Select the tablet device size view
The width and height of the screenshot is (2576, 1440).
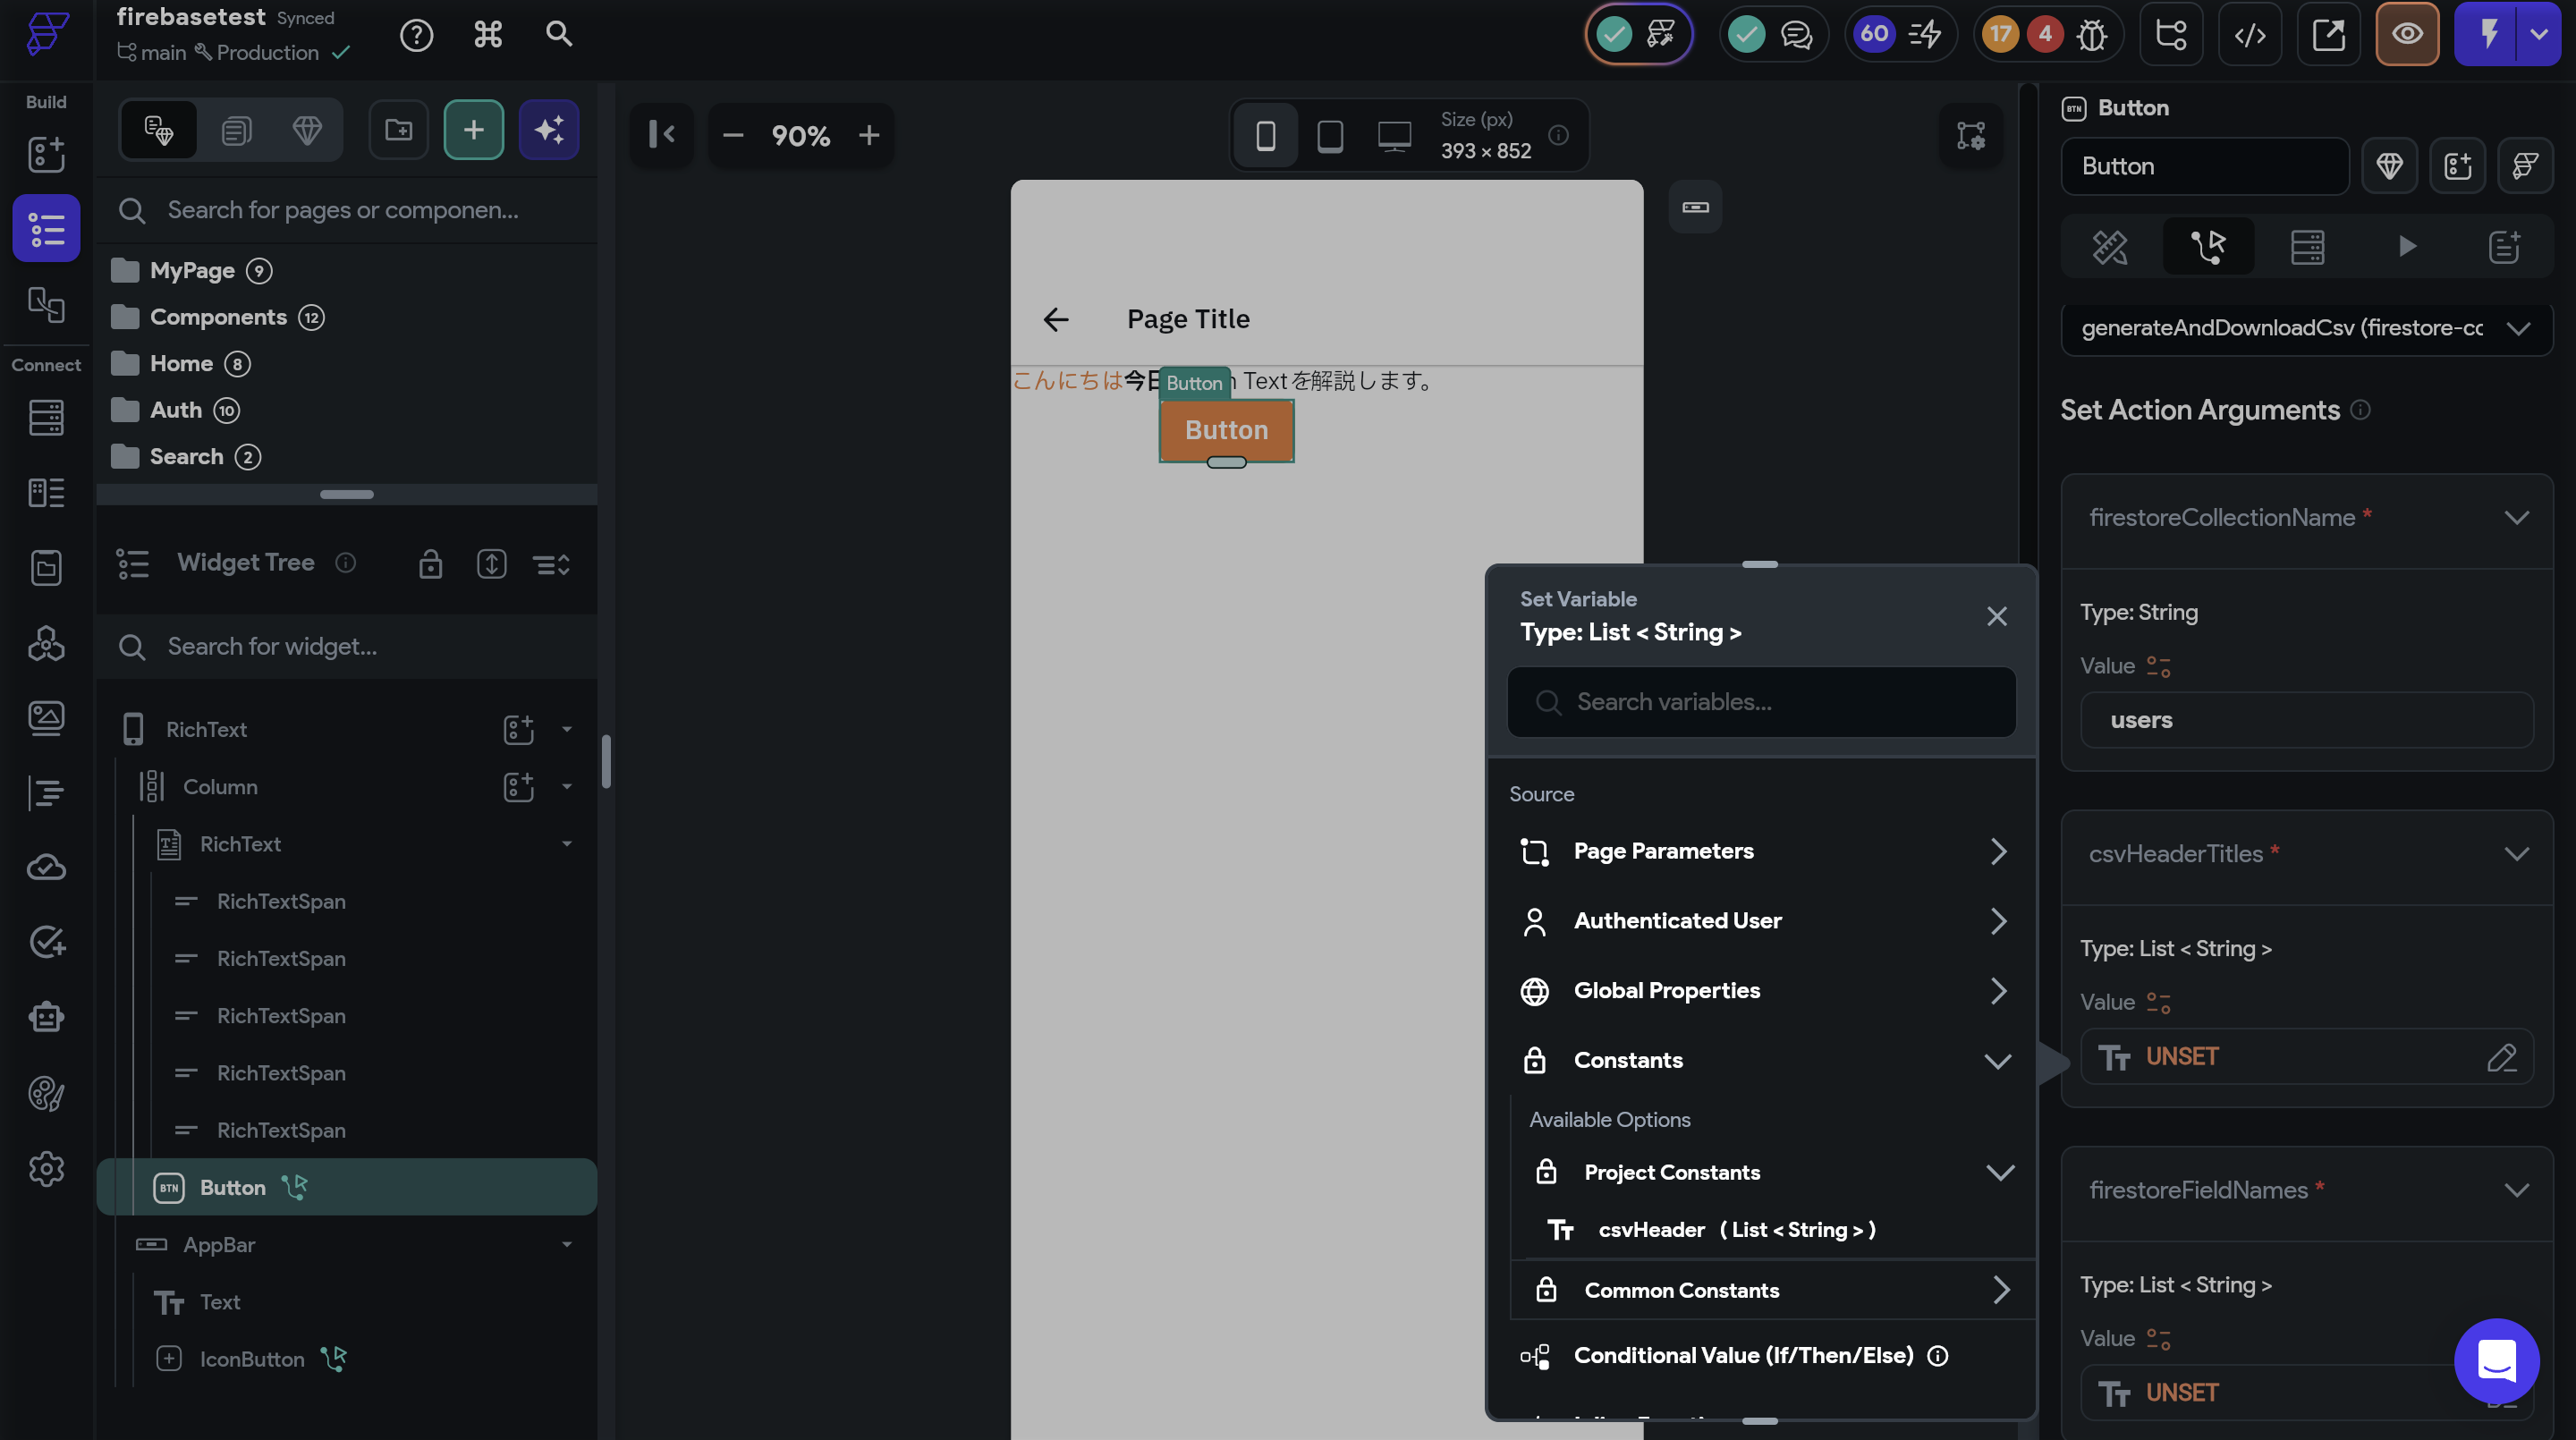click(1330, 135)
